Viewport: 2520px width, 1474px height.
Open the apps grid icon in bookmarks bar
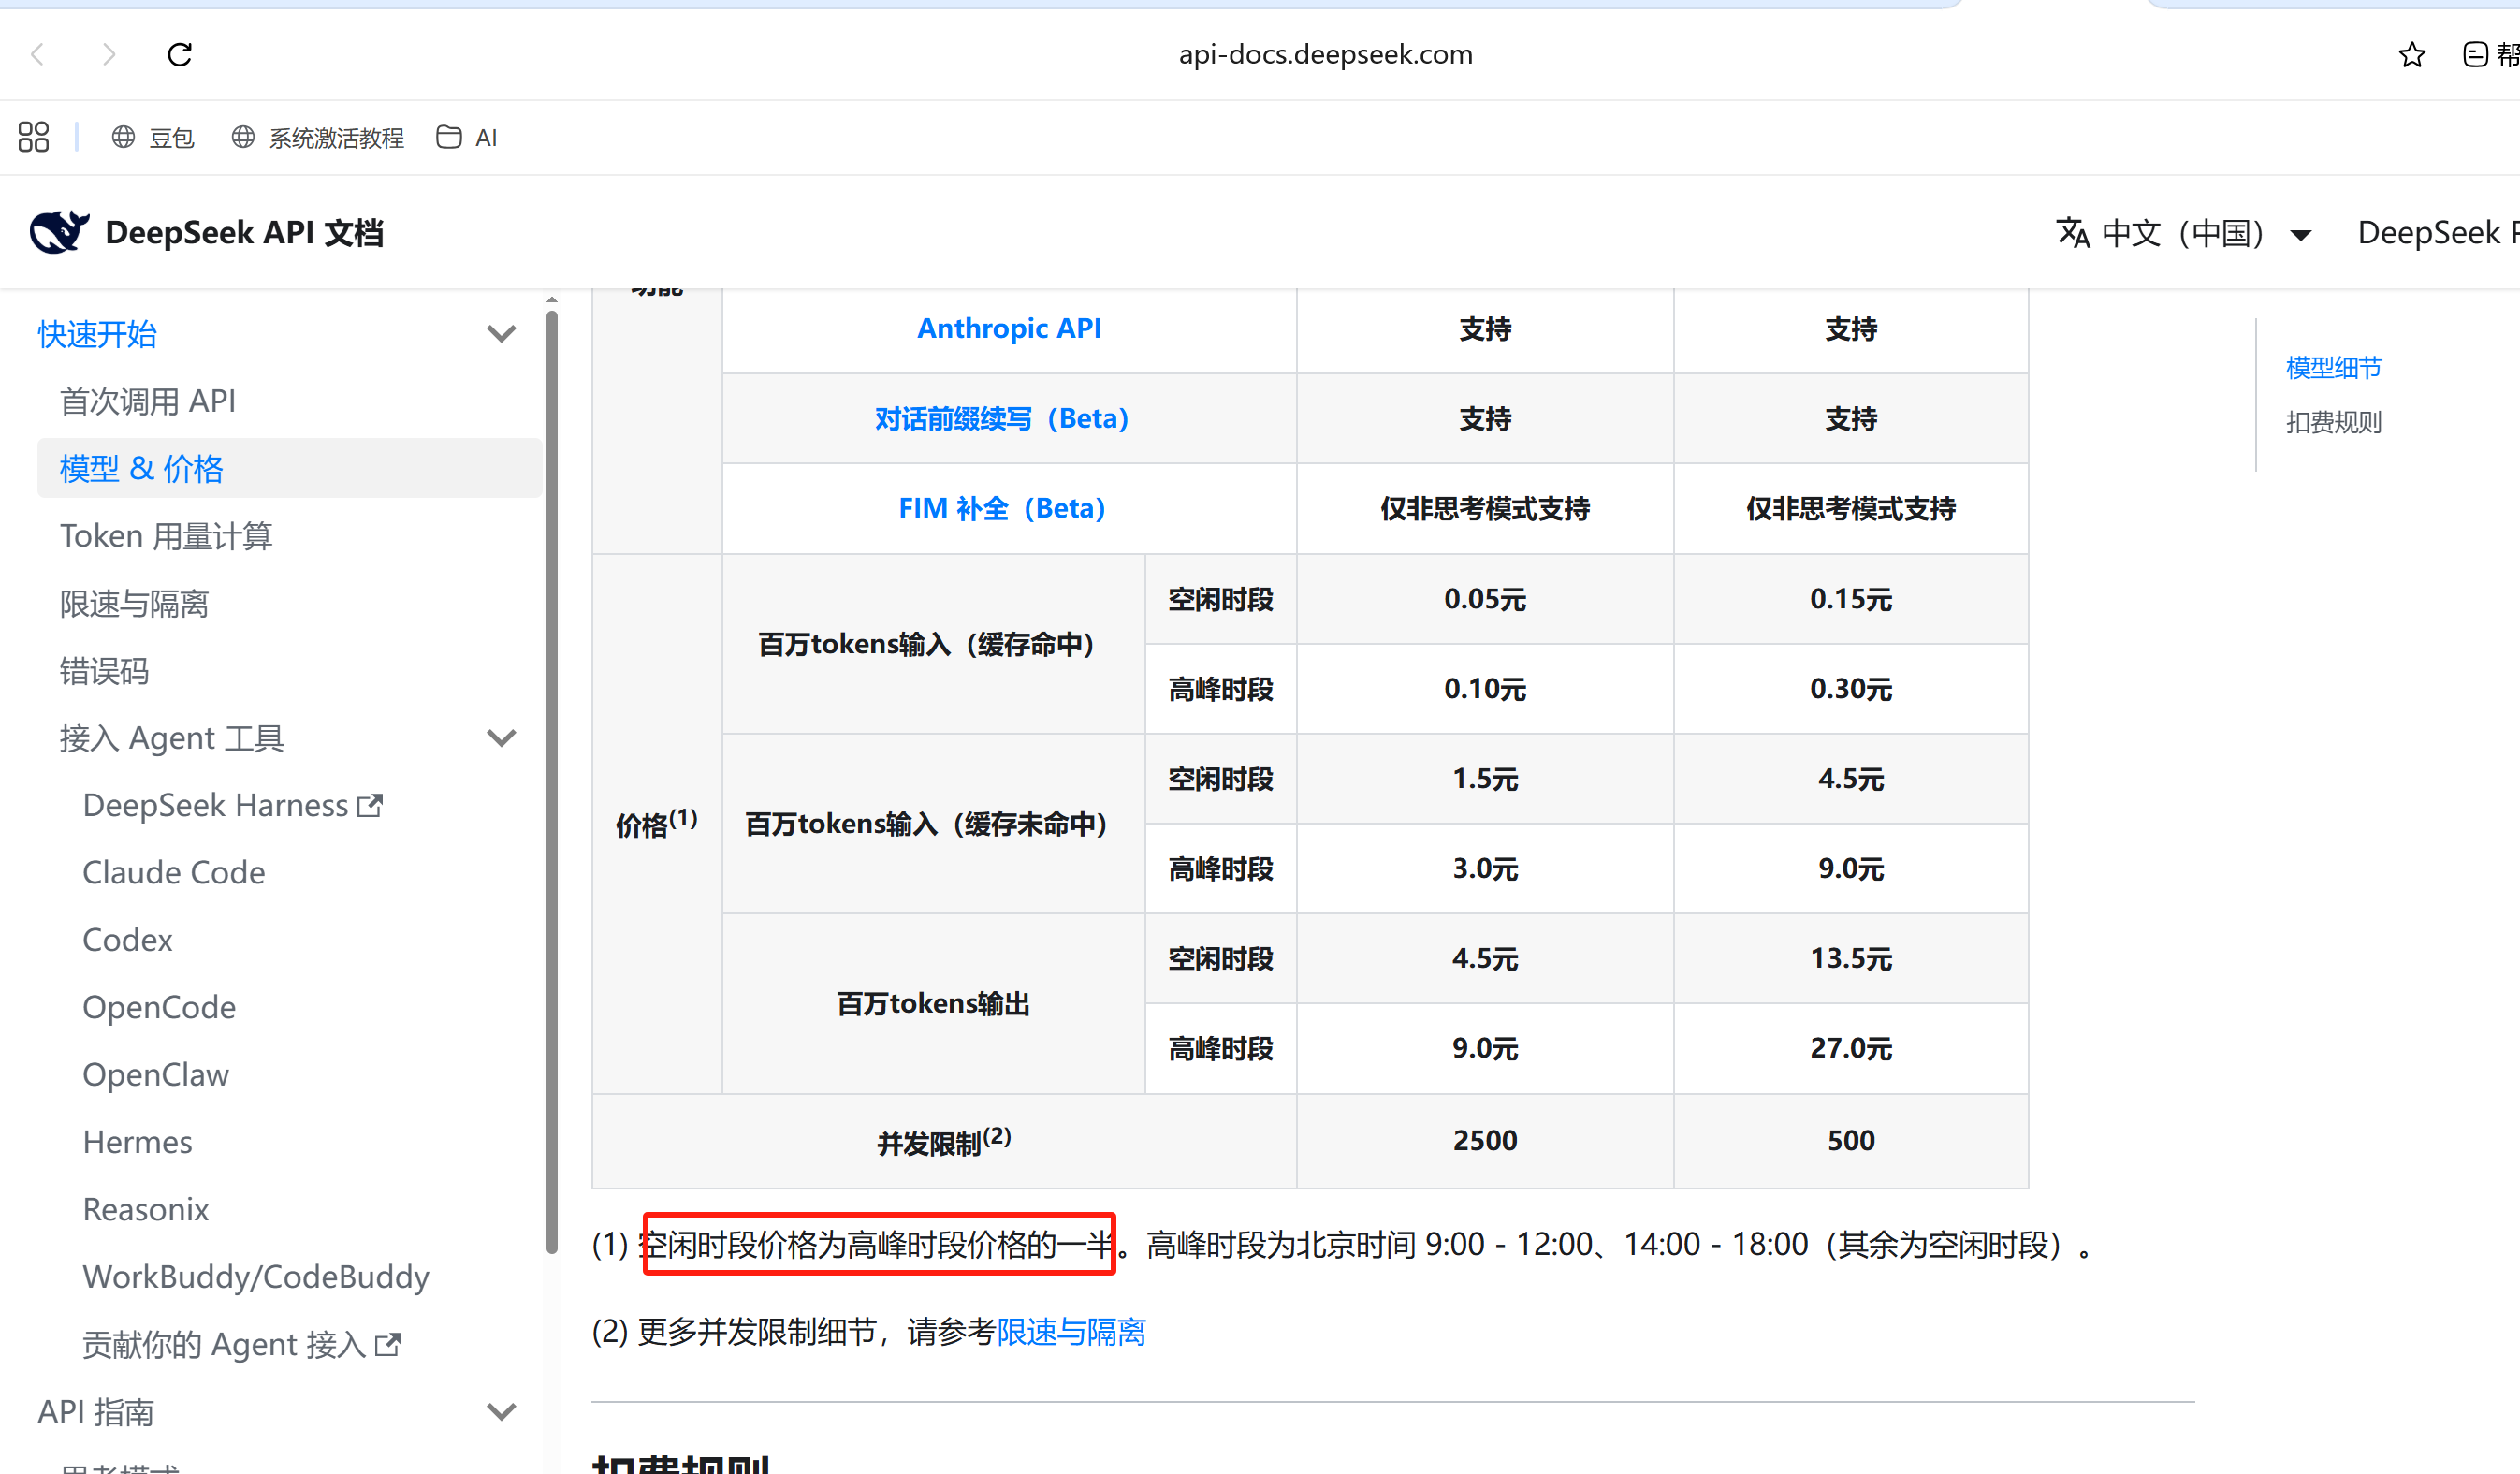click(x=34, y=137)
